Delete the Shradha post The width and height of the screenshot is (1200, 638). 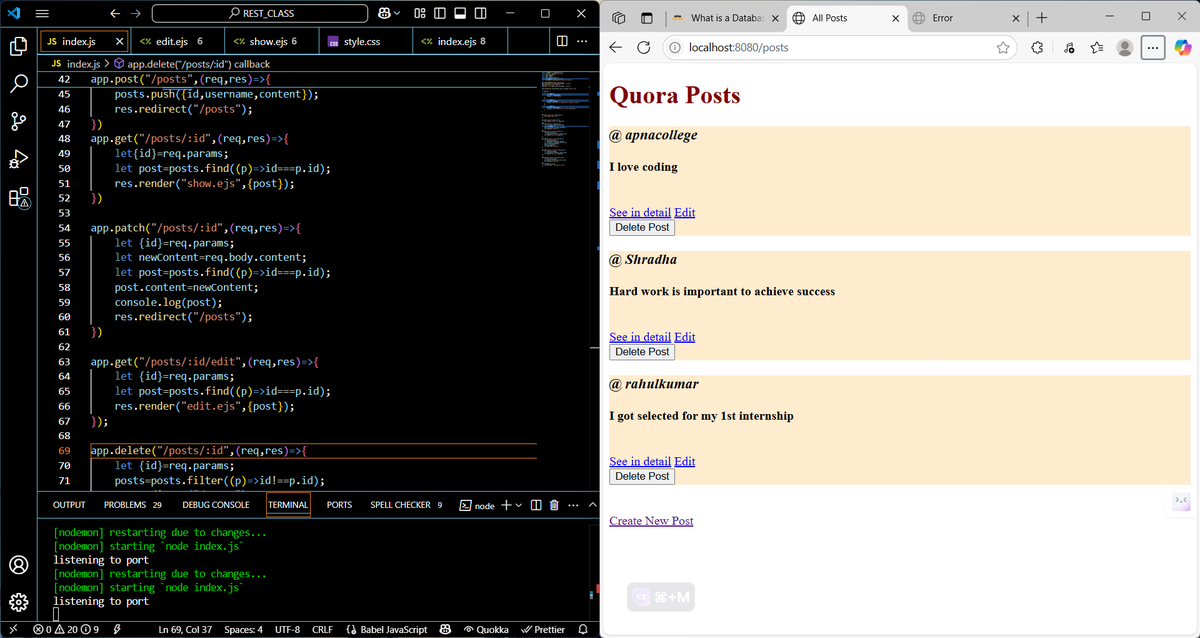(642, 352)
